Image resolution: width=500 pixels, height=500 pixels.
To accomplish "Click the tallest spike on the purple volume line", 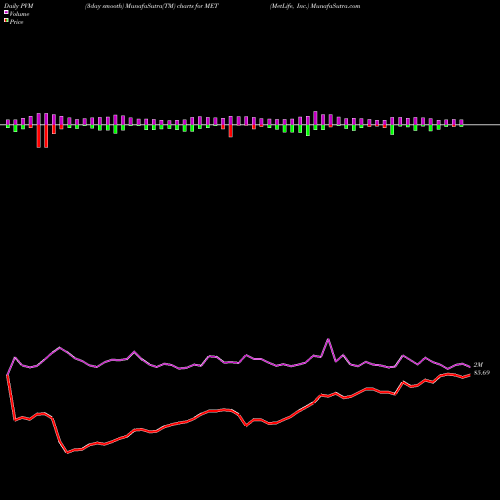I will point(328,339).
